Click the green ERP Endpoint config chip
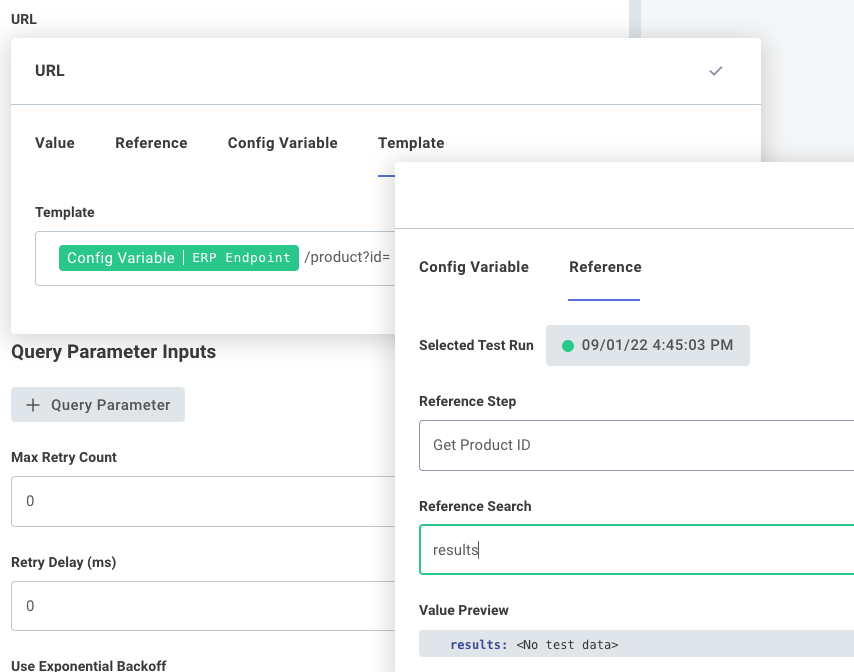Screen dimensions: 854x672 click(179, 258)
